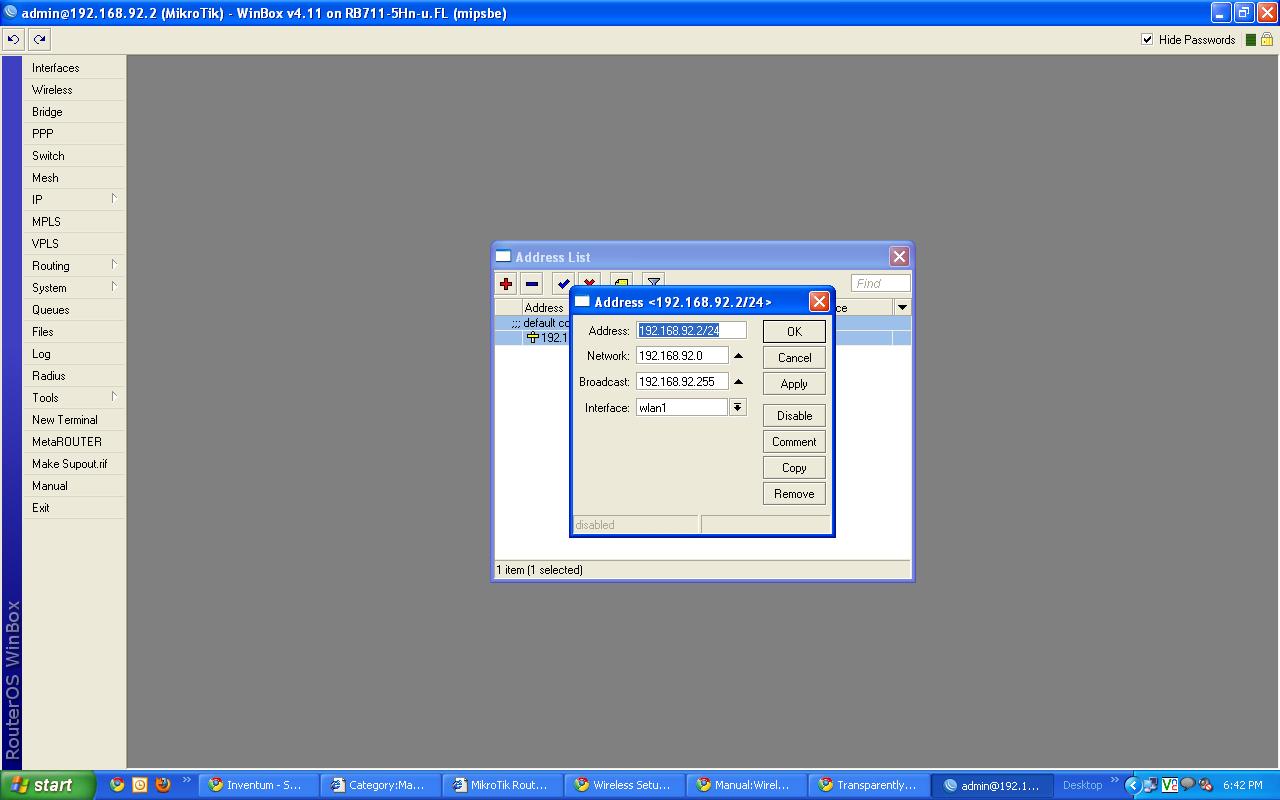Image resolution: width=1280 pixels, height=800 pixels.
Task: Click the Broadcast input field showing 192.168.92.255
Action: 682,382
